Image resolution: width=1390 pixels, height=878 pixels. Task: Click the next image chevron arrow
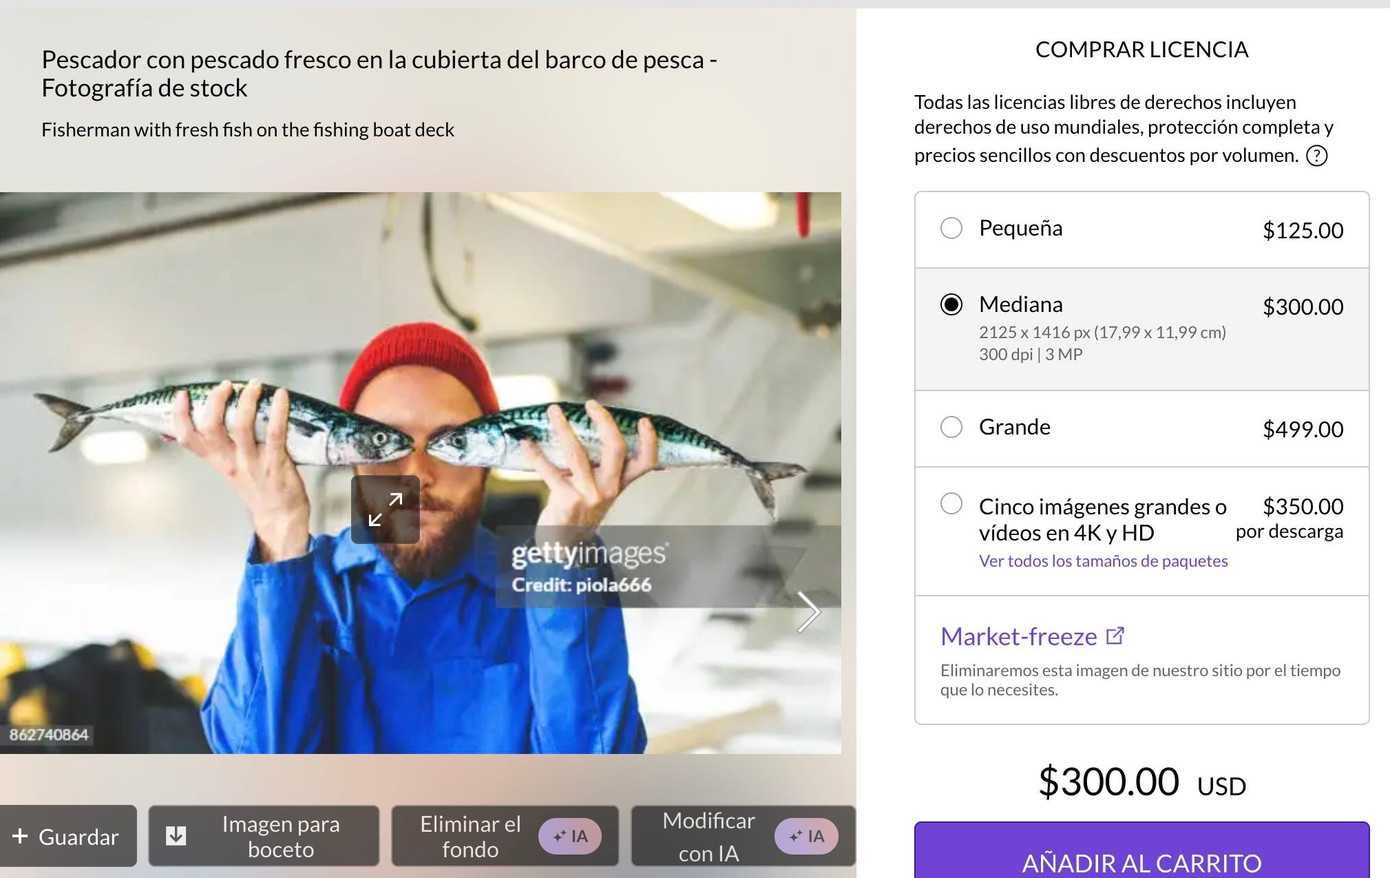click(x=808, y=611)
